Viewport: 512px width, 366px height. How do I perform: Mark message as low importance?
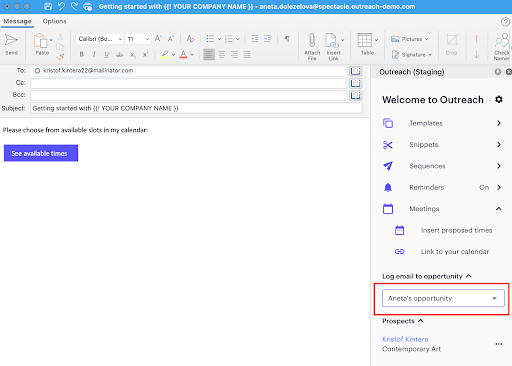[x=476, y=54]
